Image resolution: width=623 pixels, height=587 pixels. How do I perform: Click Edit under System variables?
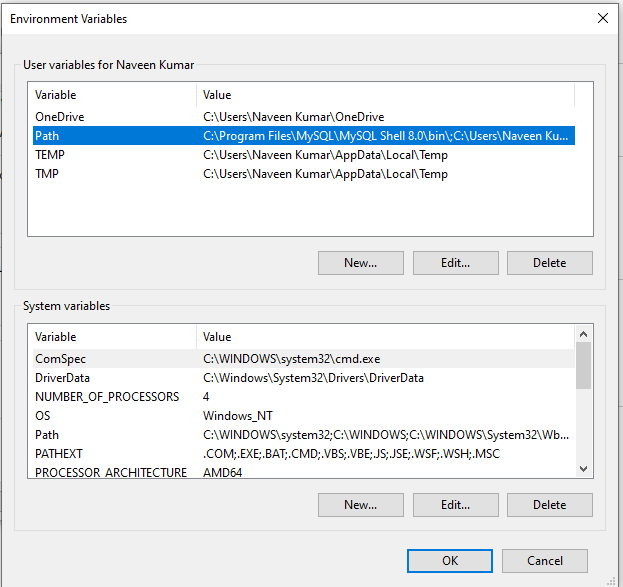click(455, 505)
